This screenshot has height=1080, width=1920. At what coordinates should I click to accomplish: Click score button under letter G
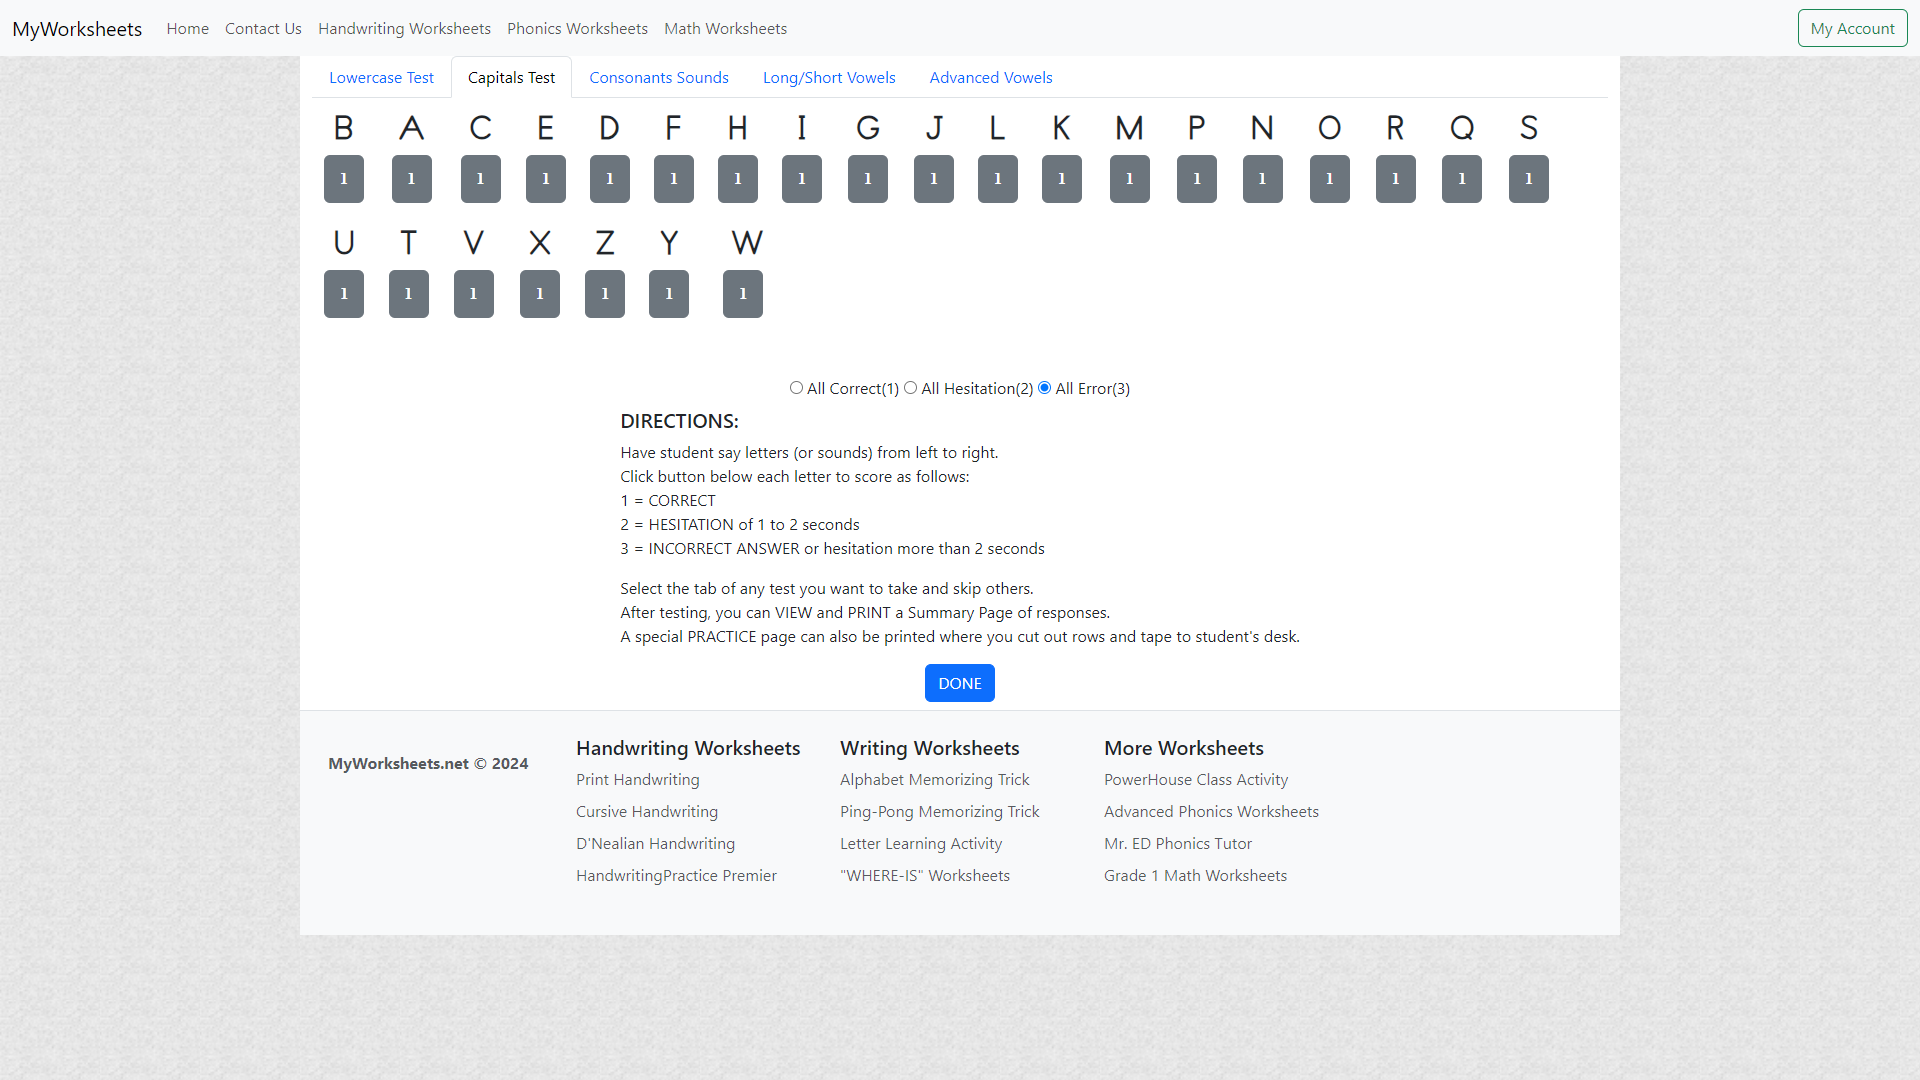pos(868,179)
